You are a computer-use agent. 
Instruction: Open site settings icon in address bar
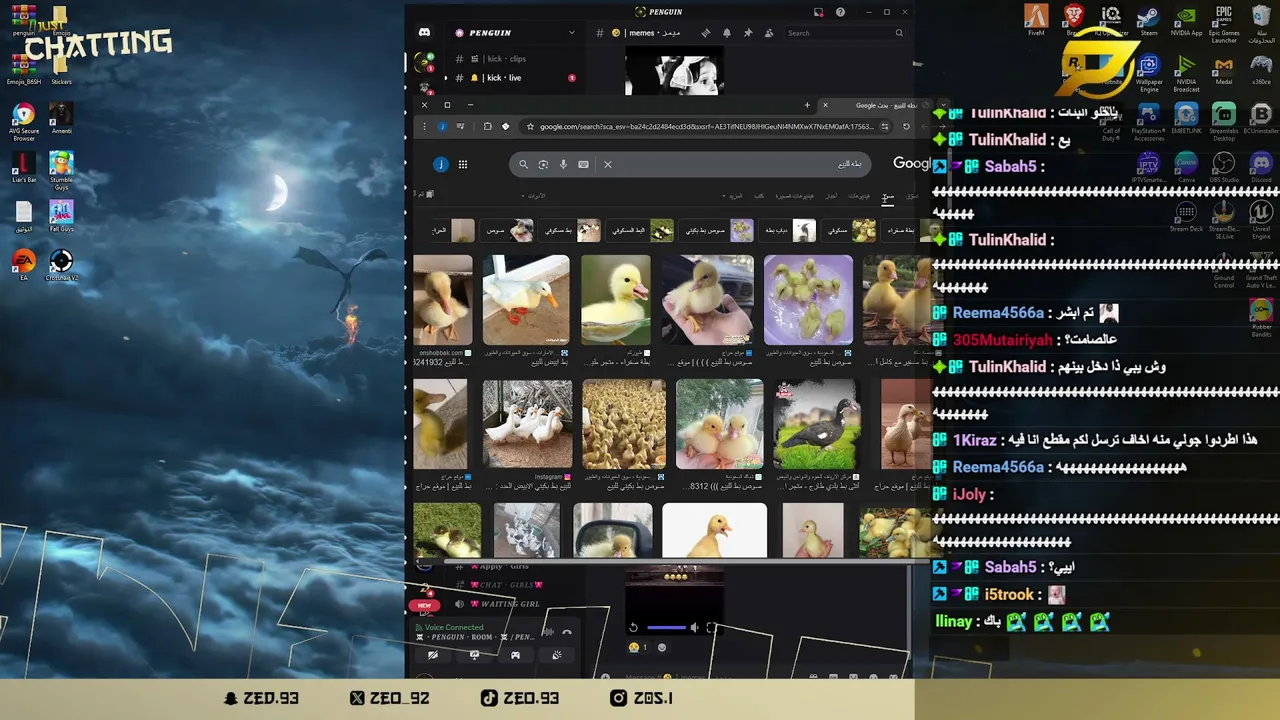click(885, 127)
